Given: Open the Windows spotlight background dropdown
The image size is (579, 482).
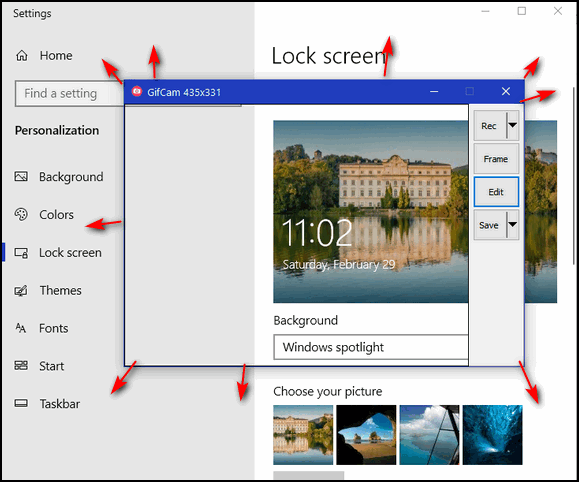Looking at the screenshot, I should (x=371, y=347).
